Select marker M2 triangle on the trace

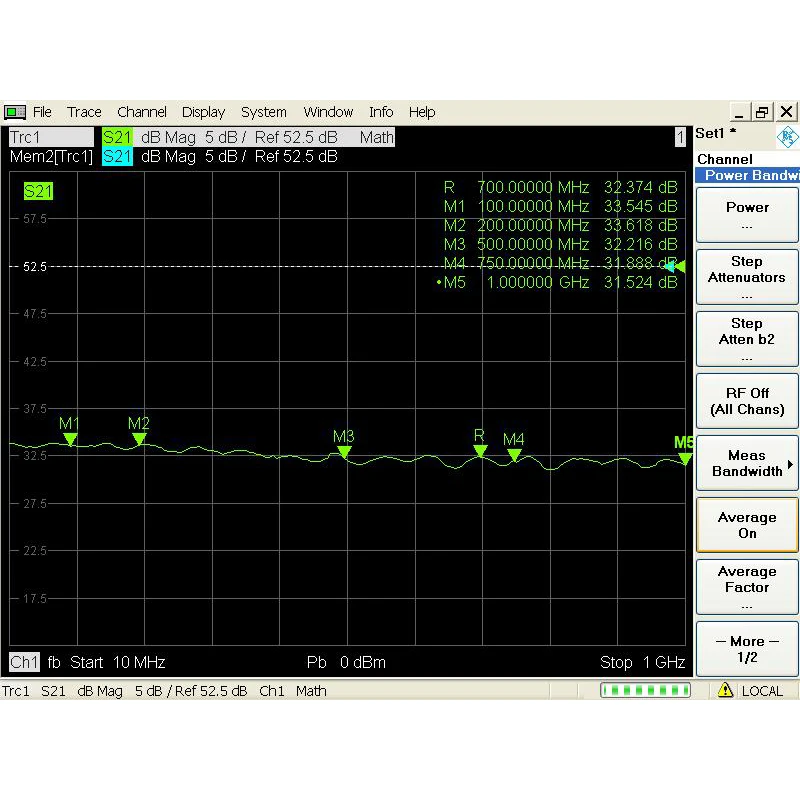139,438
